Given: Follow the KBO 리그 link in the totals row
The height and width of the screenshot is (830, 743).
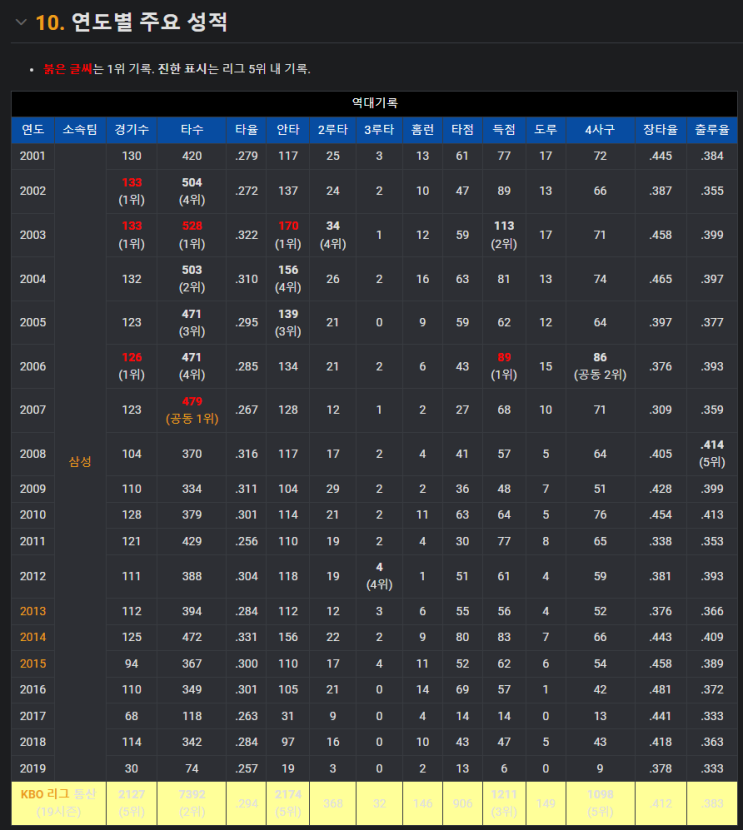Looking at the screenshot, I should pyautogui.click(x=45, y=794).
